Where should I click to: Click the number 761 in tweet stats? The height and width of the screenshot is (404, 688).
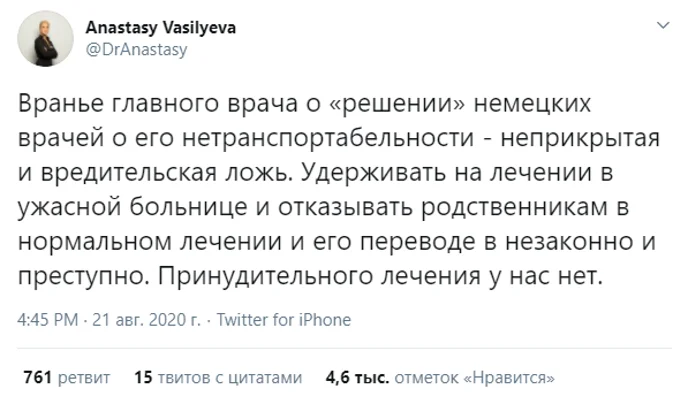36,378
